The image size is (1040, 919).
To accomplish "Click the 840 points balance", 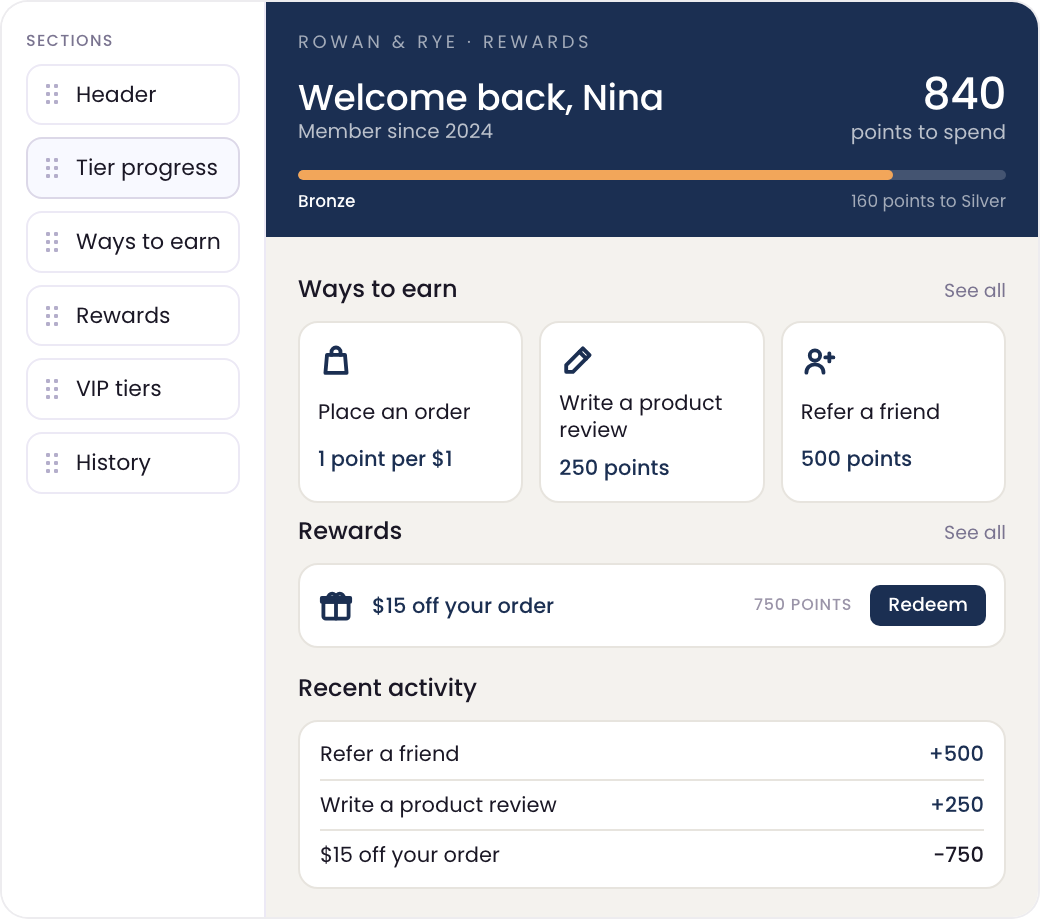I will pyautogui.click(x=964, y=93).
